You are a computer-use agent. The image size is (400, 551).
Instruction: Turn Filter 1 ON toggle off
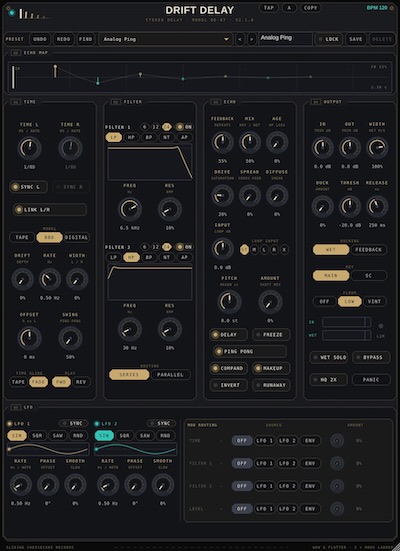[184, 127]
